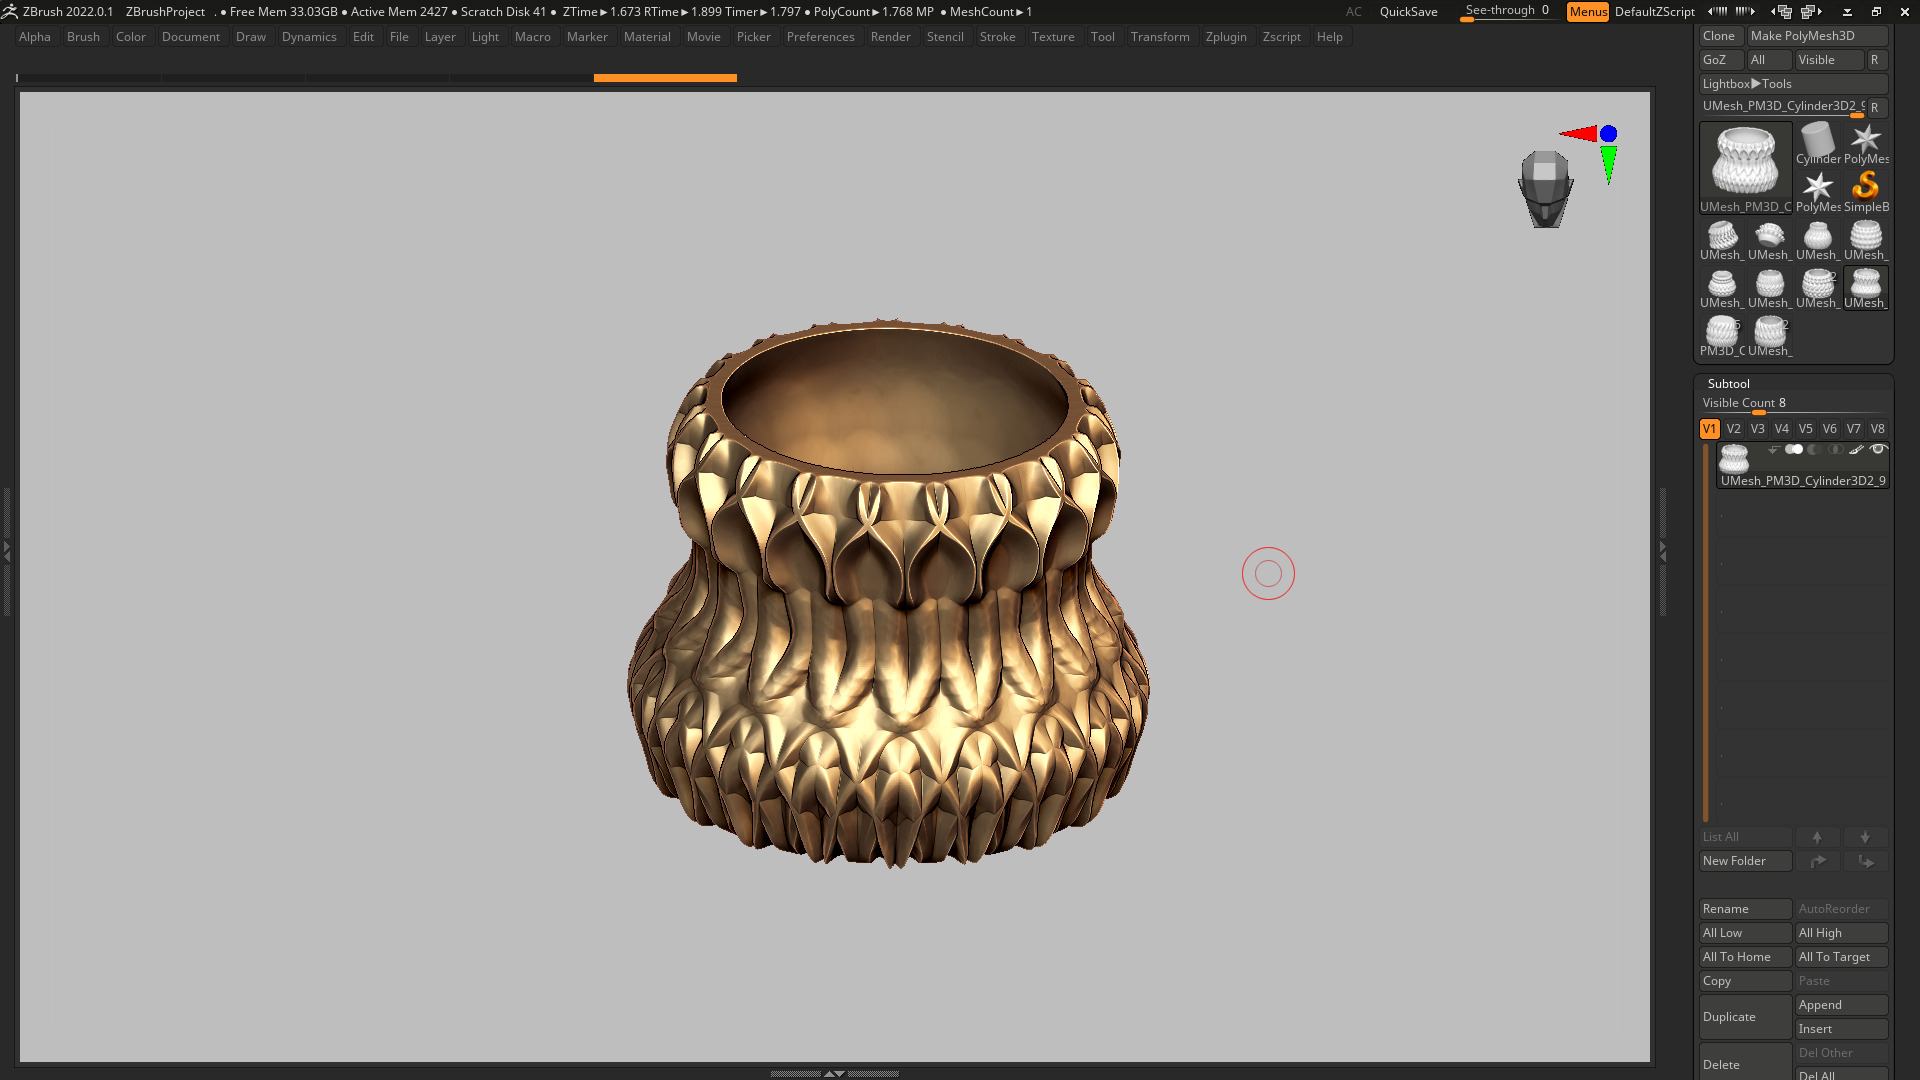Open the Material menu
The image size is (1920, 1080).
point(647,37)
